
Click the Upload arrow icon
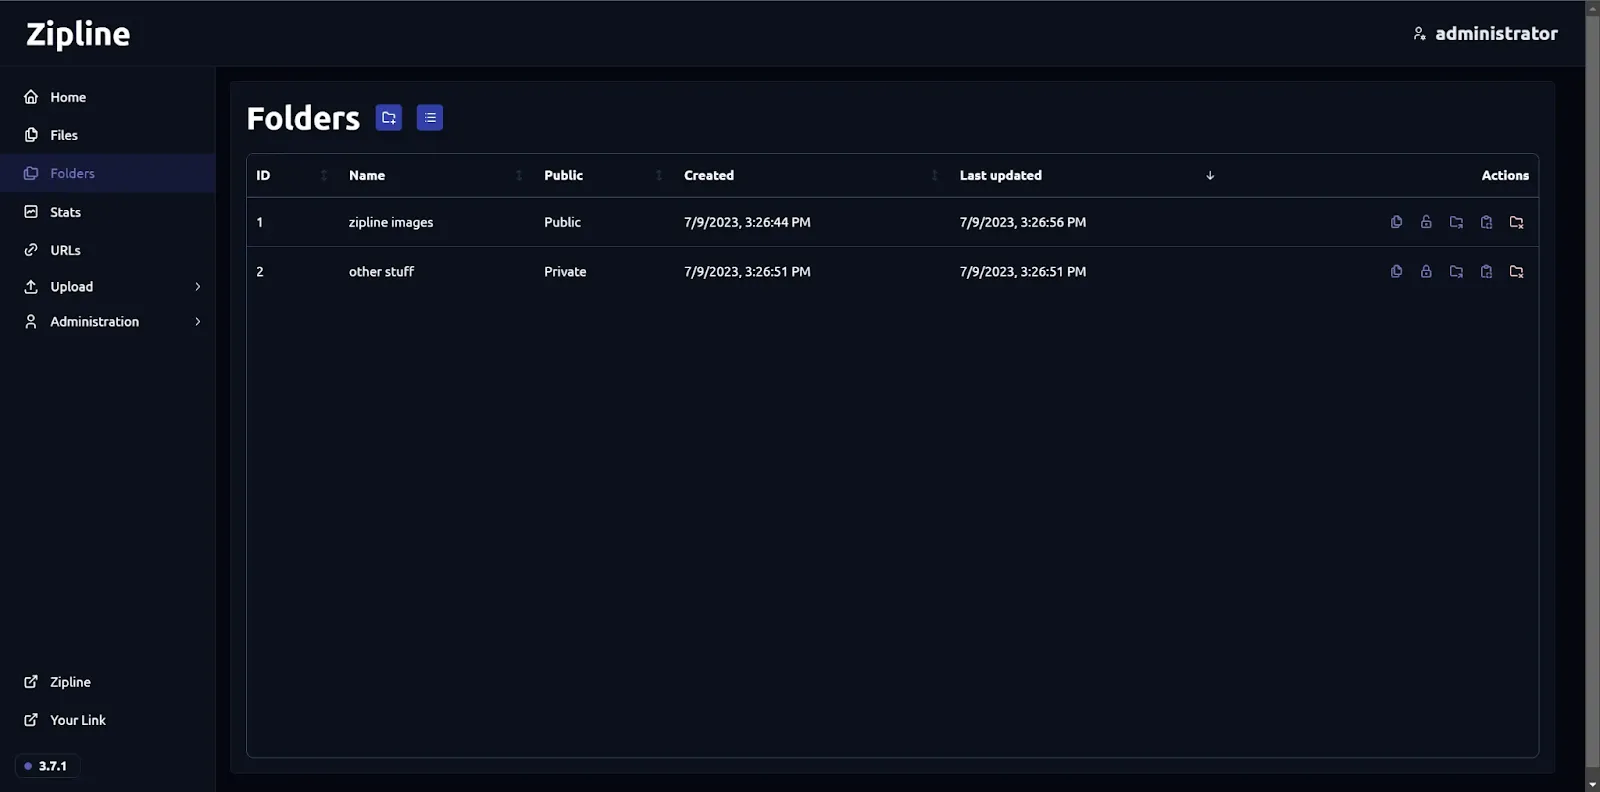(x=31, y=287)
